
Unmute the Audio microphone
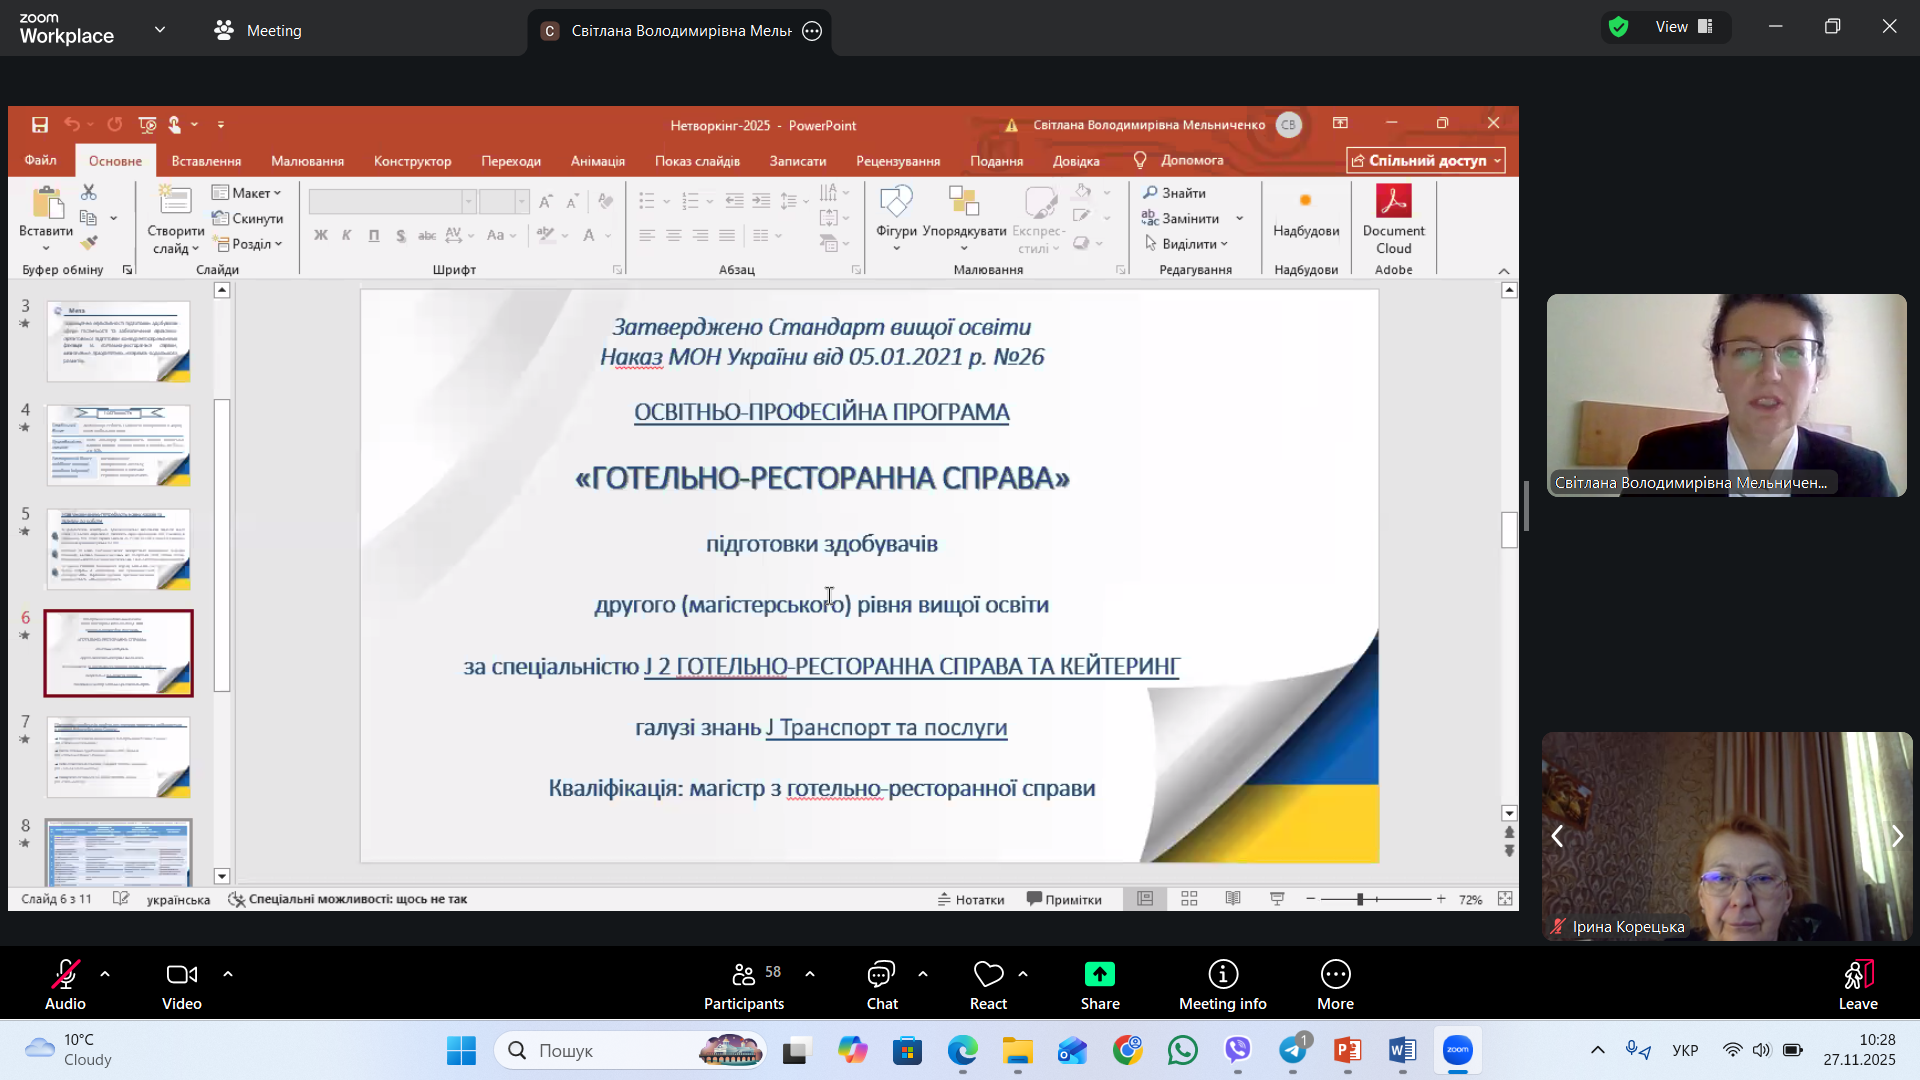[66, 975]
